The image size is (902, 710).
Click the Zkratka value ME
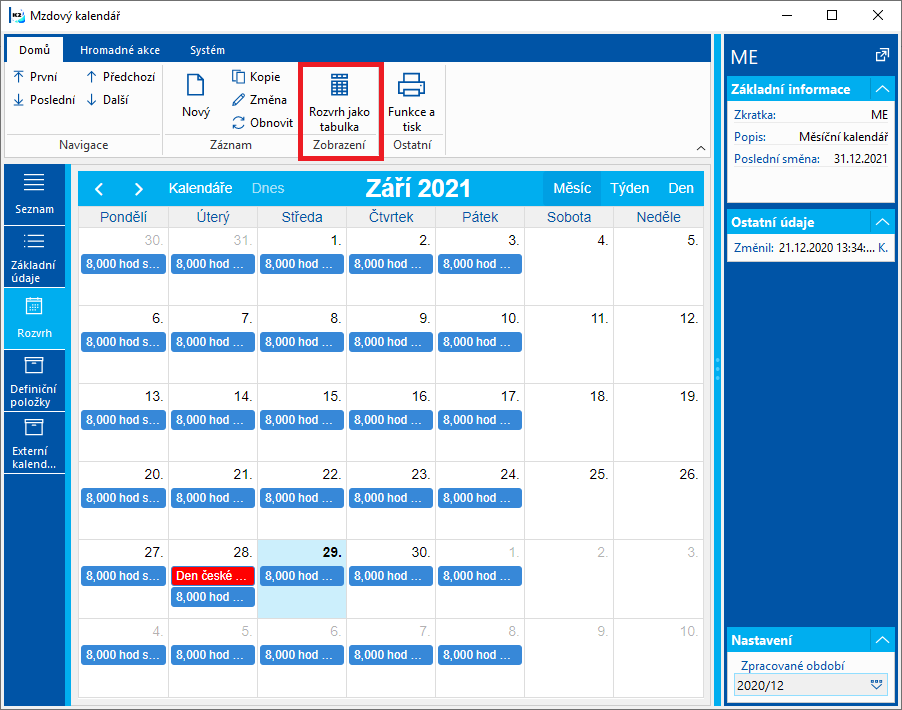click(879, 114)
